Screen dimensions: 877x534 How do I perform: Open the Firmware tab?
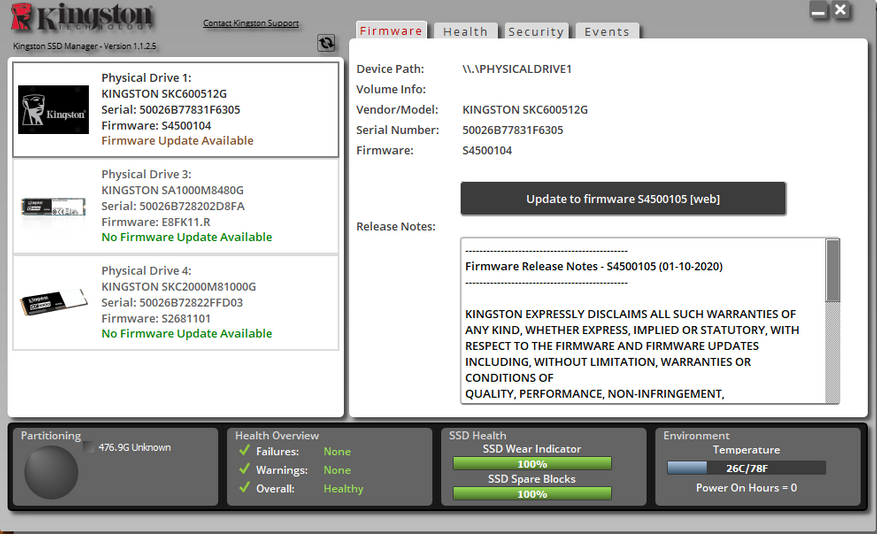coord(391,31)
